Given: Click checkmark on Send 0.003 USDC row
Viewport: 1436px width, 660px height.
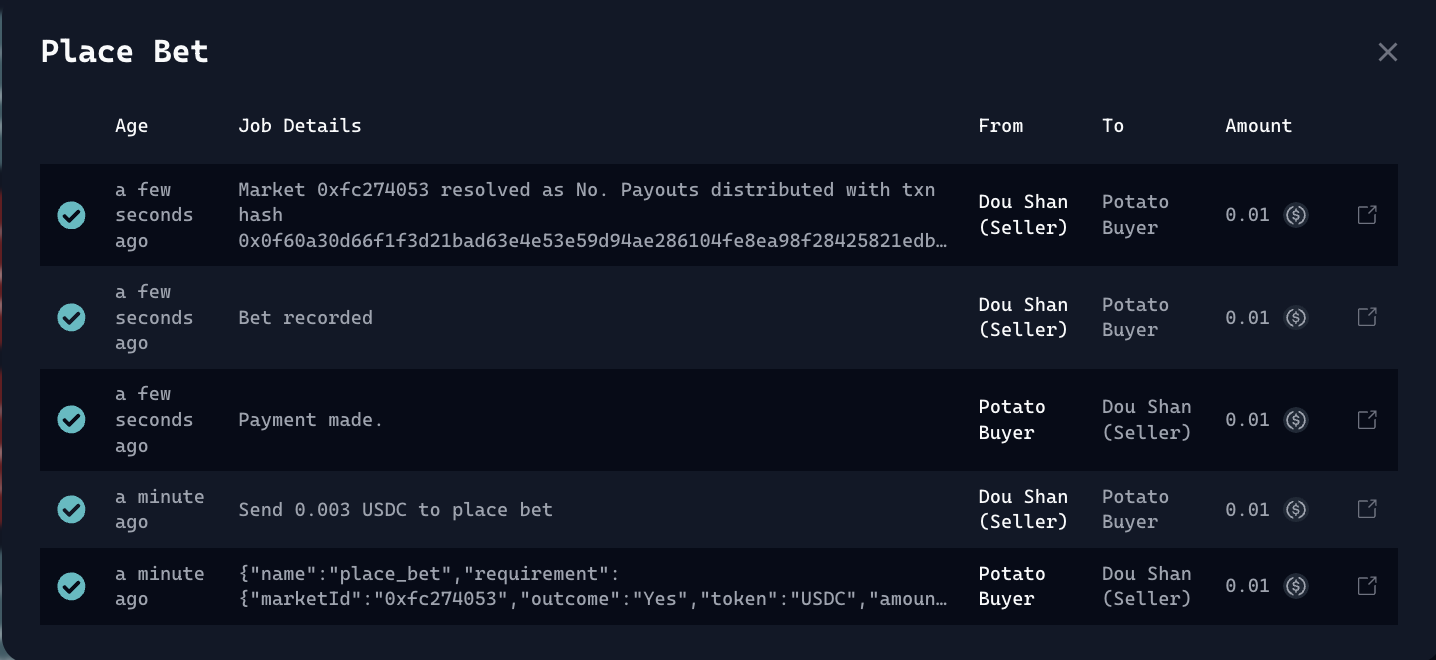Looking at the screenshot, I should pos(71,509).
